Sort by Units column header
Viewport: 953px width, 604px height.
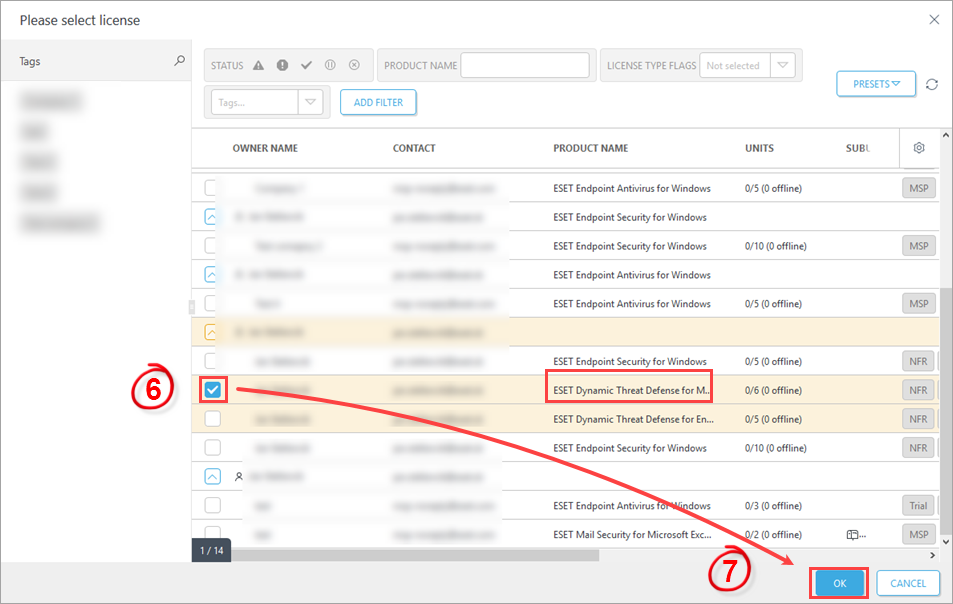(x=760, y=148)
